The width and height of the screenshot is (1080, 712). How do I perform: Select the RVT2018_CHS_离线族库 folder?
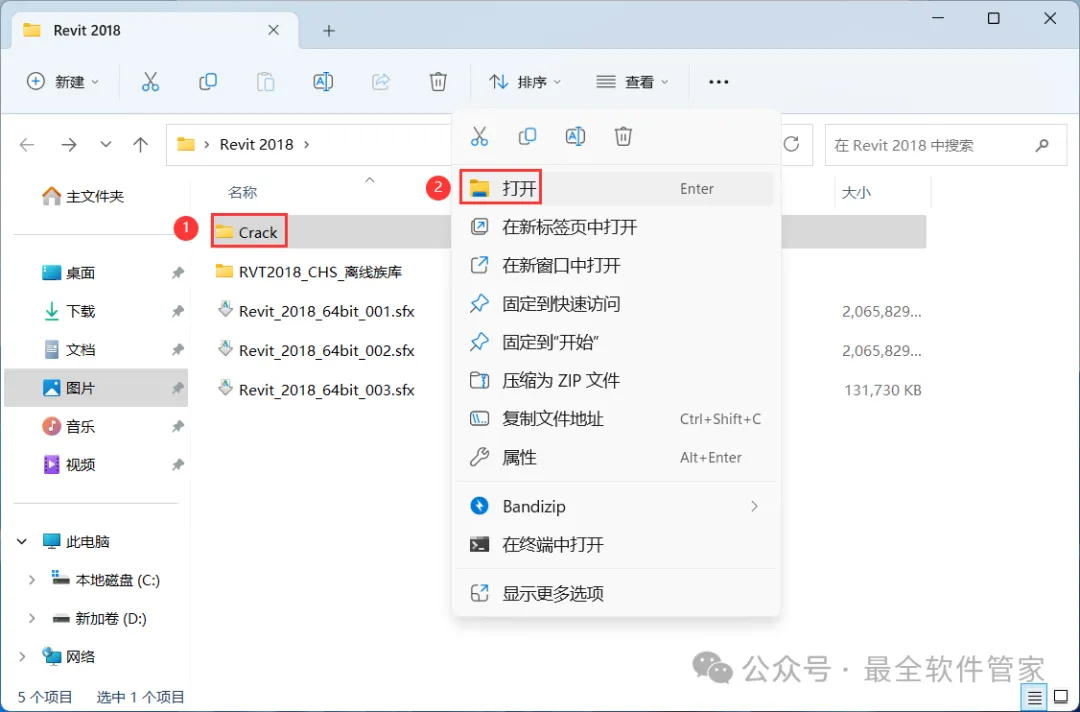(x=309, y=272)
